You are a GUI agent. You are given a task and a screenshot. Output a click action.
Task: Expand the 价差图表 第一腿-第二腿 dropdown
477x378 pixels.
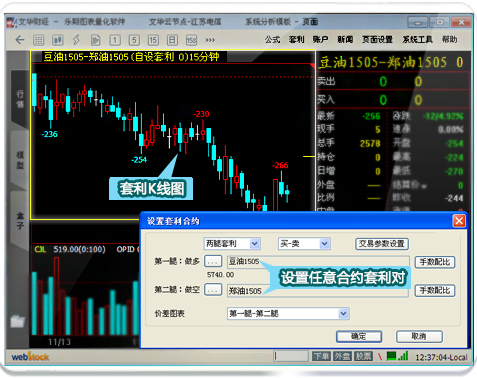[288, 314]
